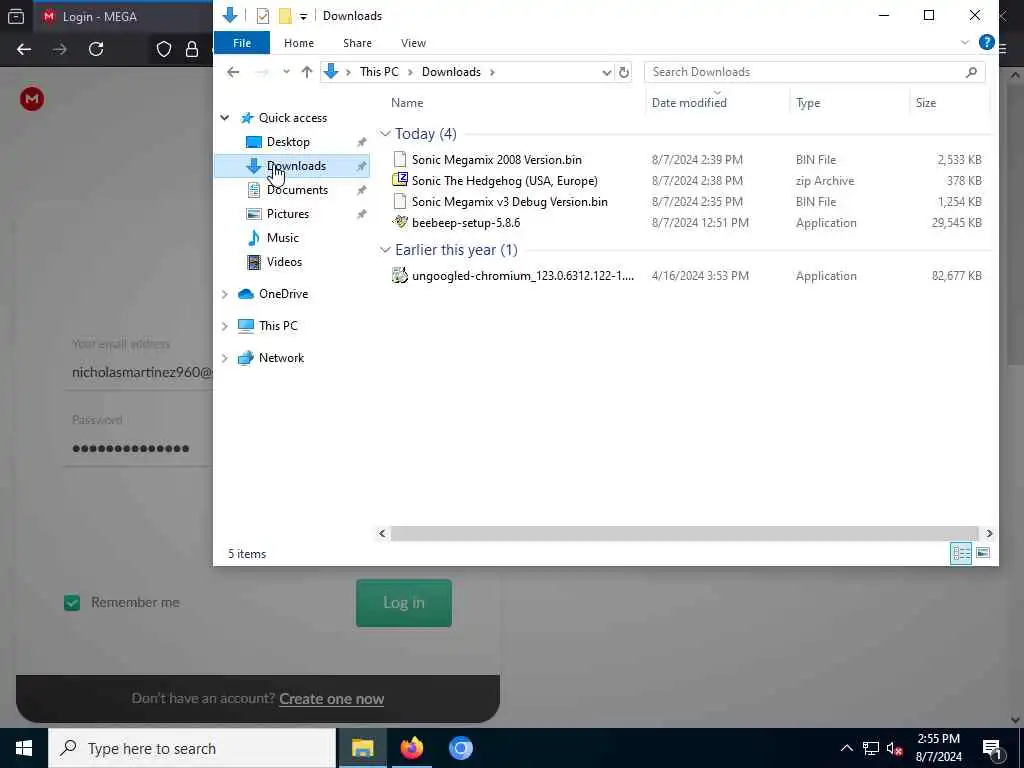Switch to the Share ribbon tab
Image resolution: width=1024 pixels, height=768 pixels.
click(x=357, y=43)
